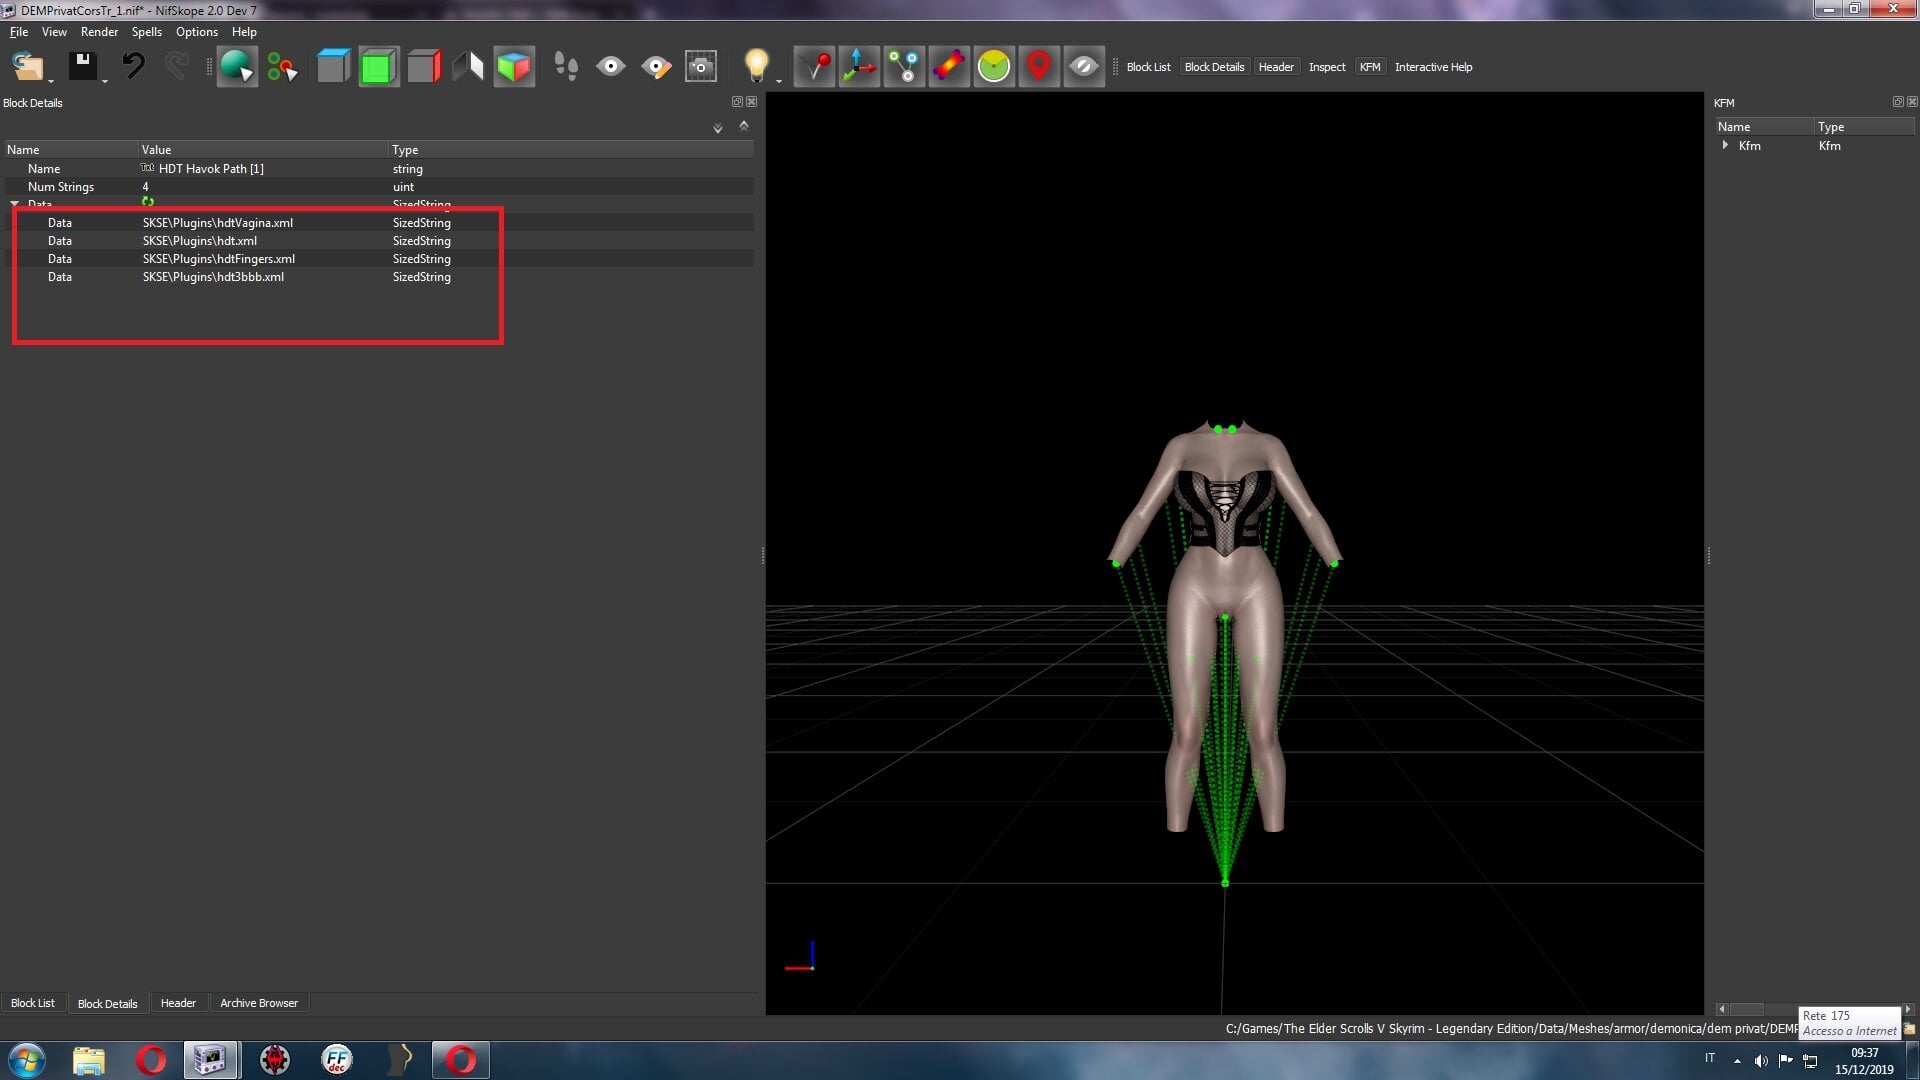Click the lighting lightbulb icon
Image resolution: width=1920 pixels, height=1080 pixels.
tap(757, 66)
